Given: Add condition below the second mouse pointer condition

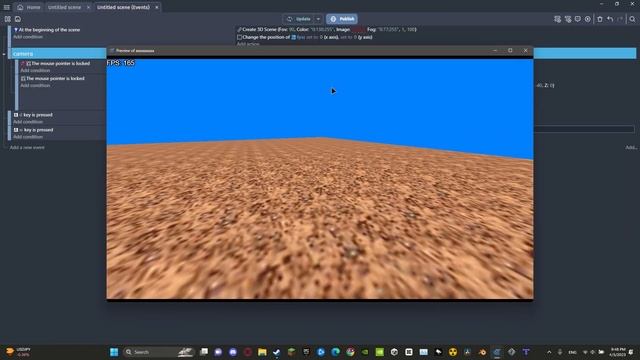Looking at the screenshot, I should (35, 85).
